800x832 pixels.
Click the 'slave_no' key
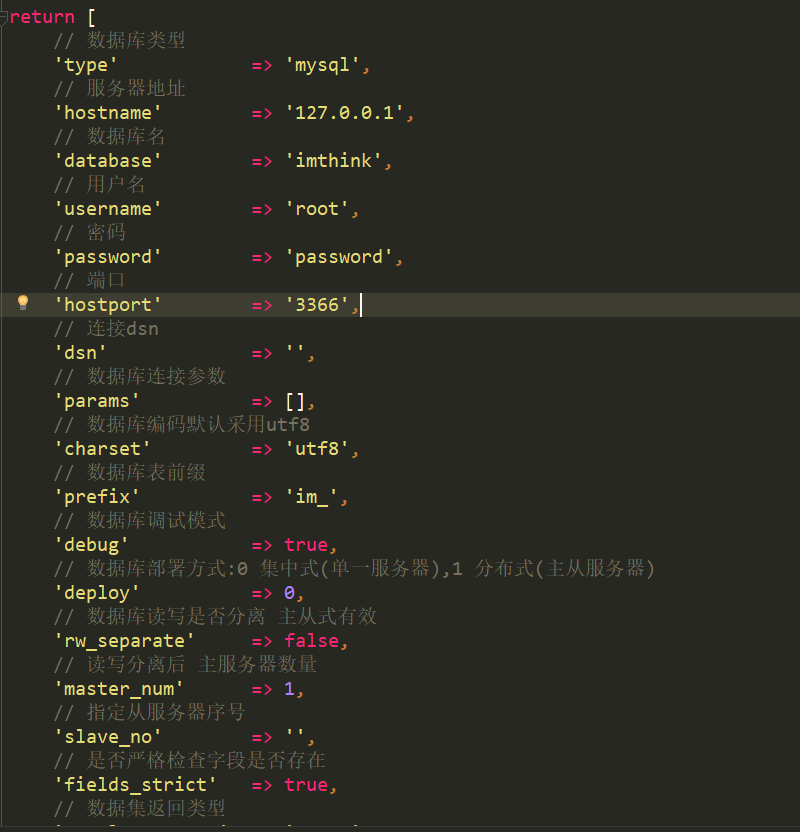click(108, 737)
